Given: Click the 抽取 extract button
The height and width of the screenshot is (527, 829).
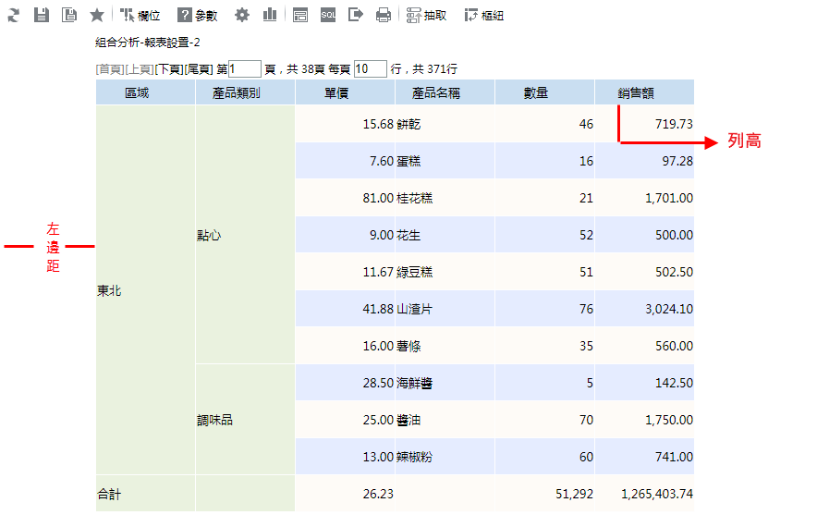Looking at the screenshot, I should [427, 15].
